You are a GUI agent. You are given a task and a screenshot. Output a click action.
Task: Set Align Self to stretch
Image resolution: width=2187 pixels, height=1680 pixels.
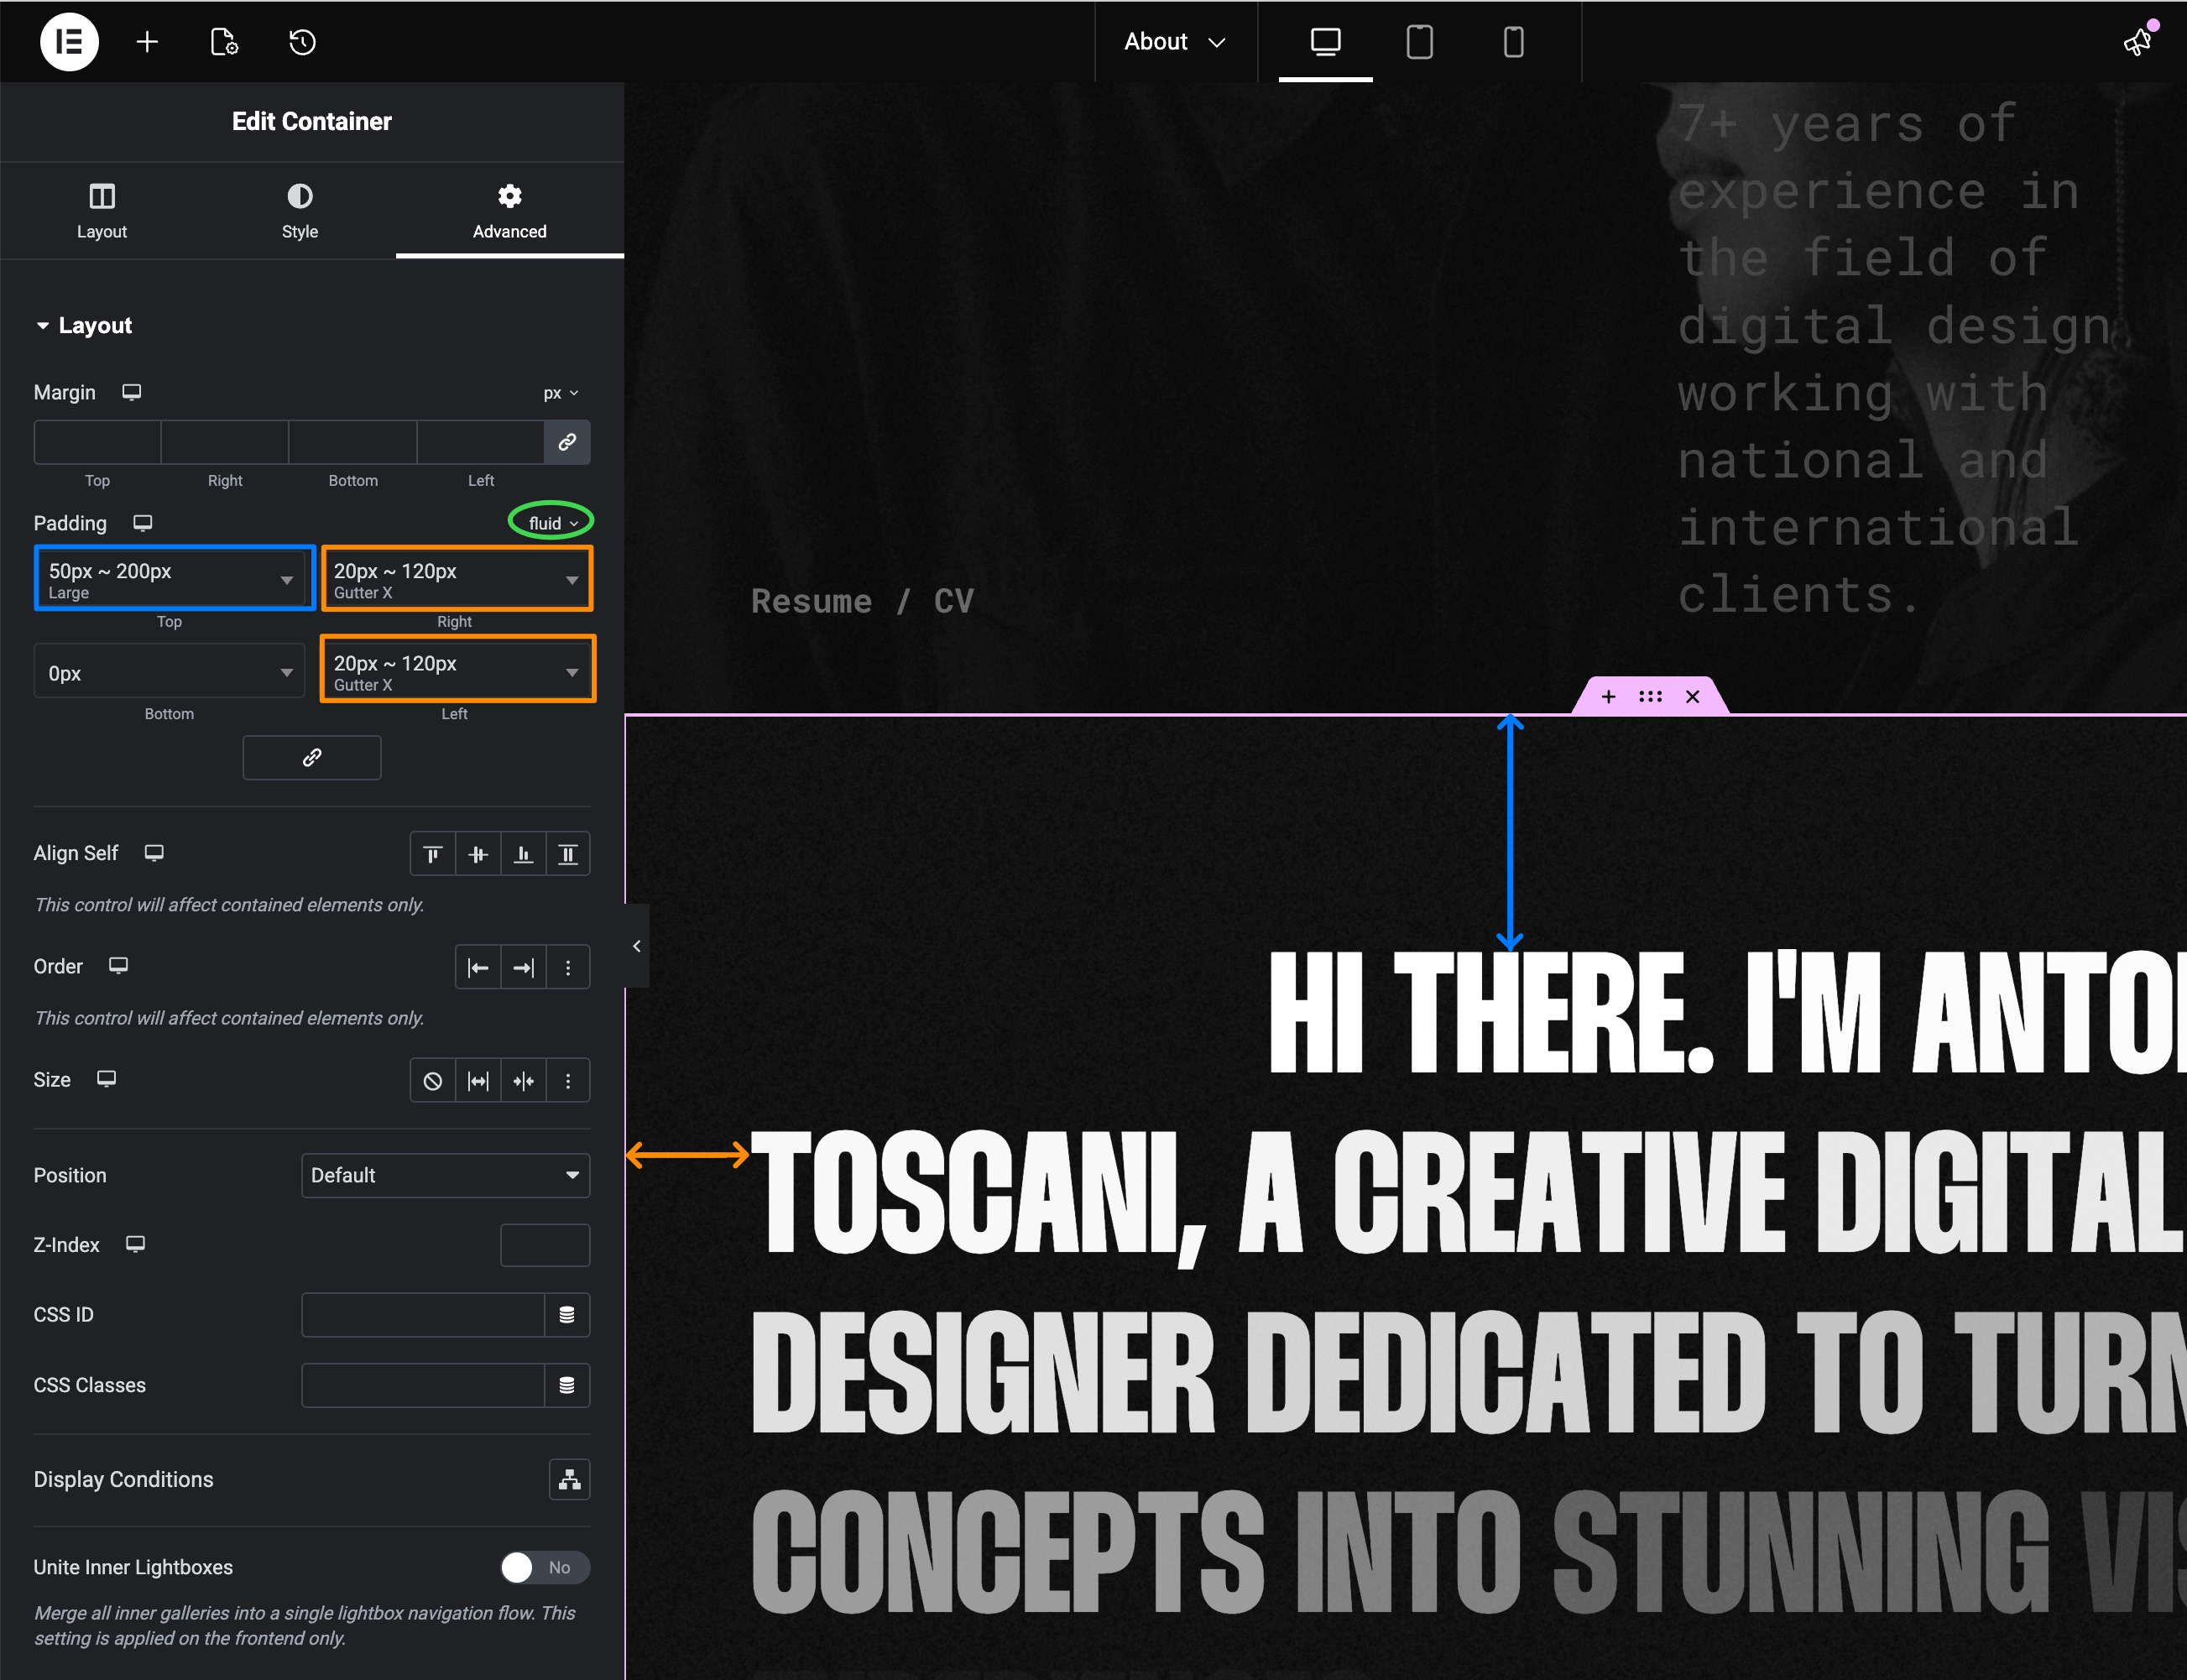pyautogui.click(x=568, y=854)
